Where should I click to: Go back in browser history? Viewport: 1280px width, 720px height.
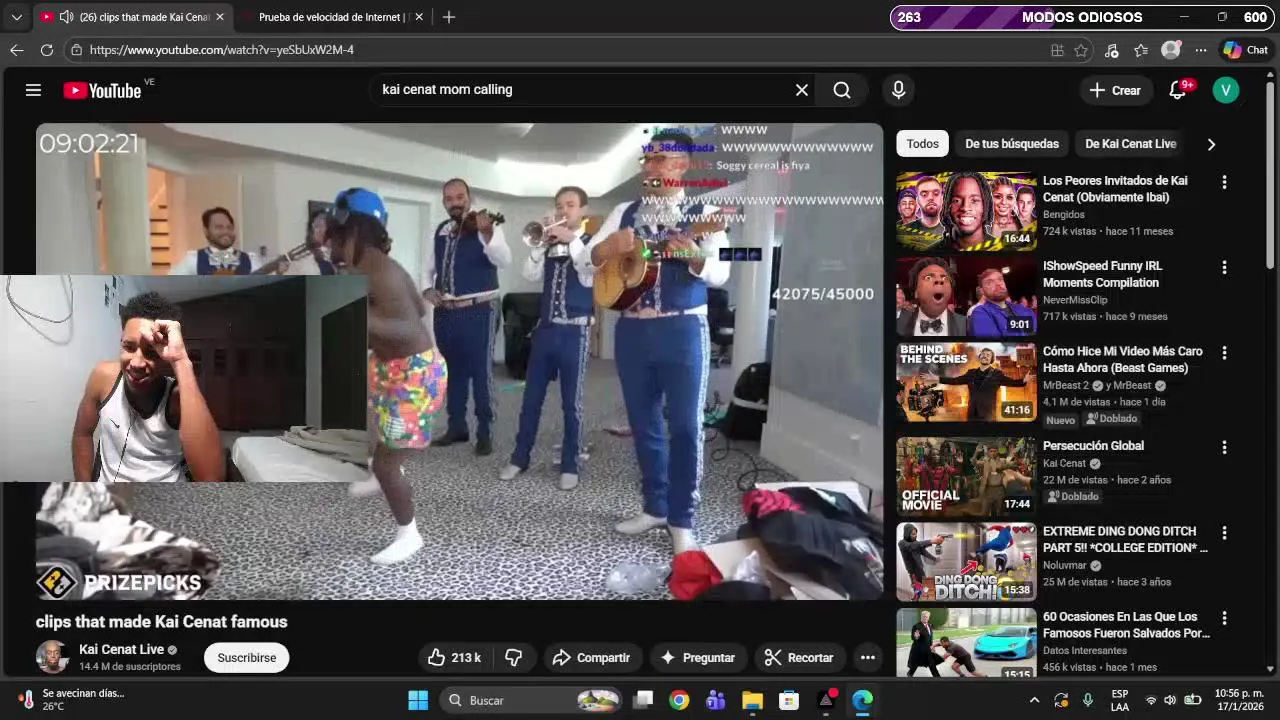pyautogui.click(x=17, y=50)
